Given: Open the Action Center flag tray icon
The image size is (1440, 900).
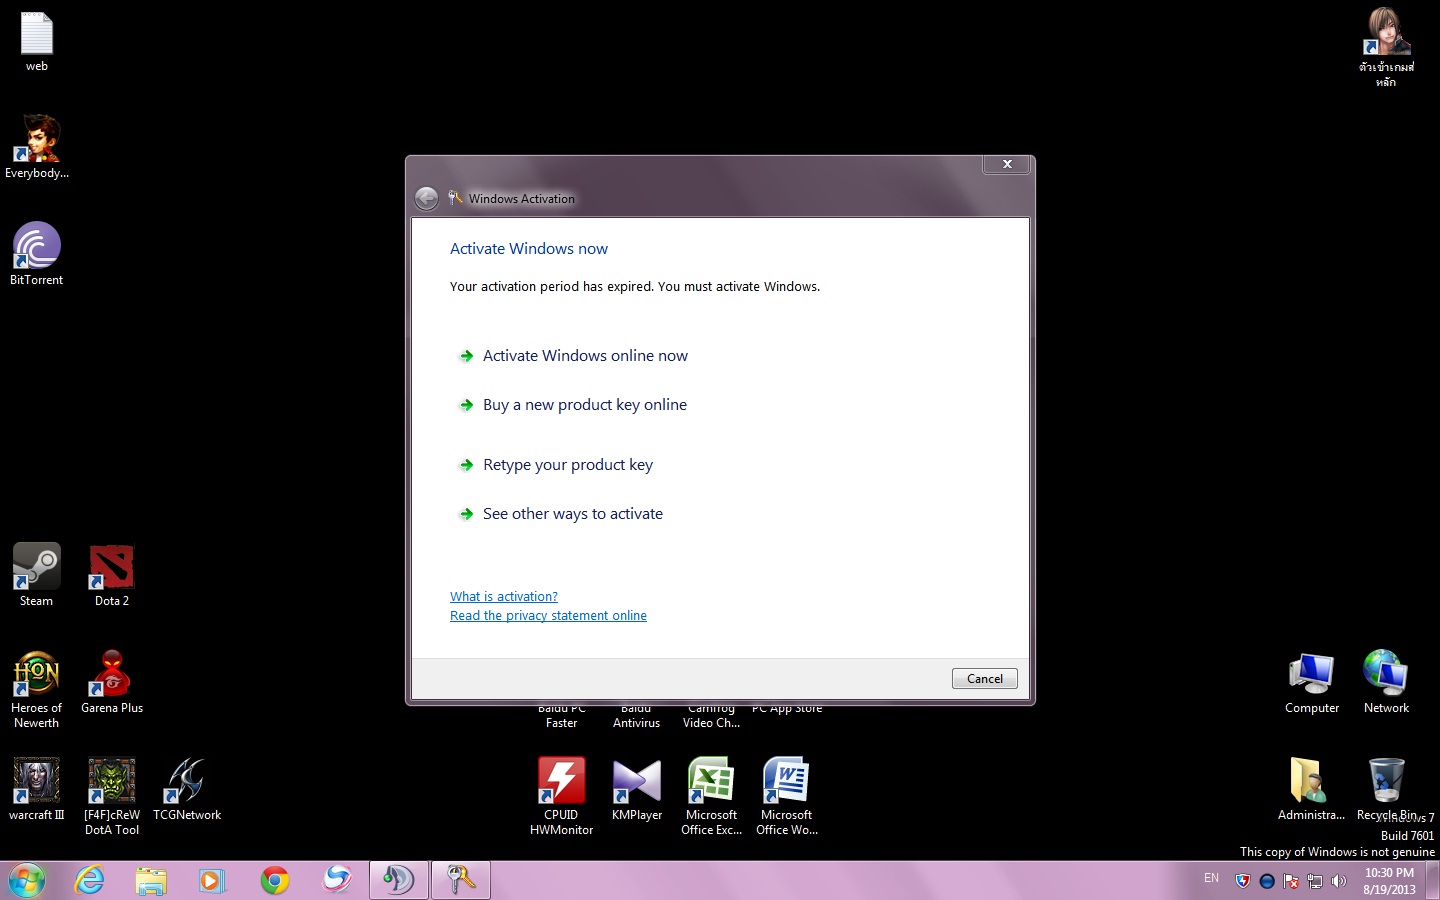Looking at the screenshot, I should 1291,881.
